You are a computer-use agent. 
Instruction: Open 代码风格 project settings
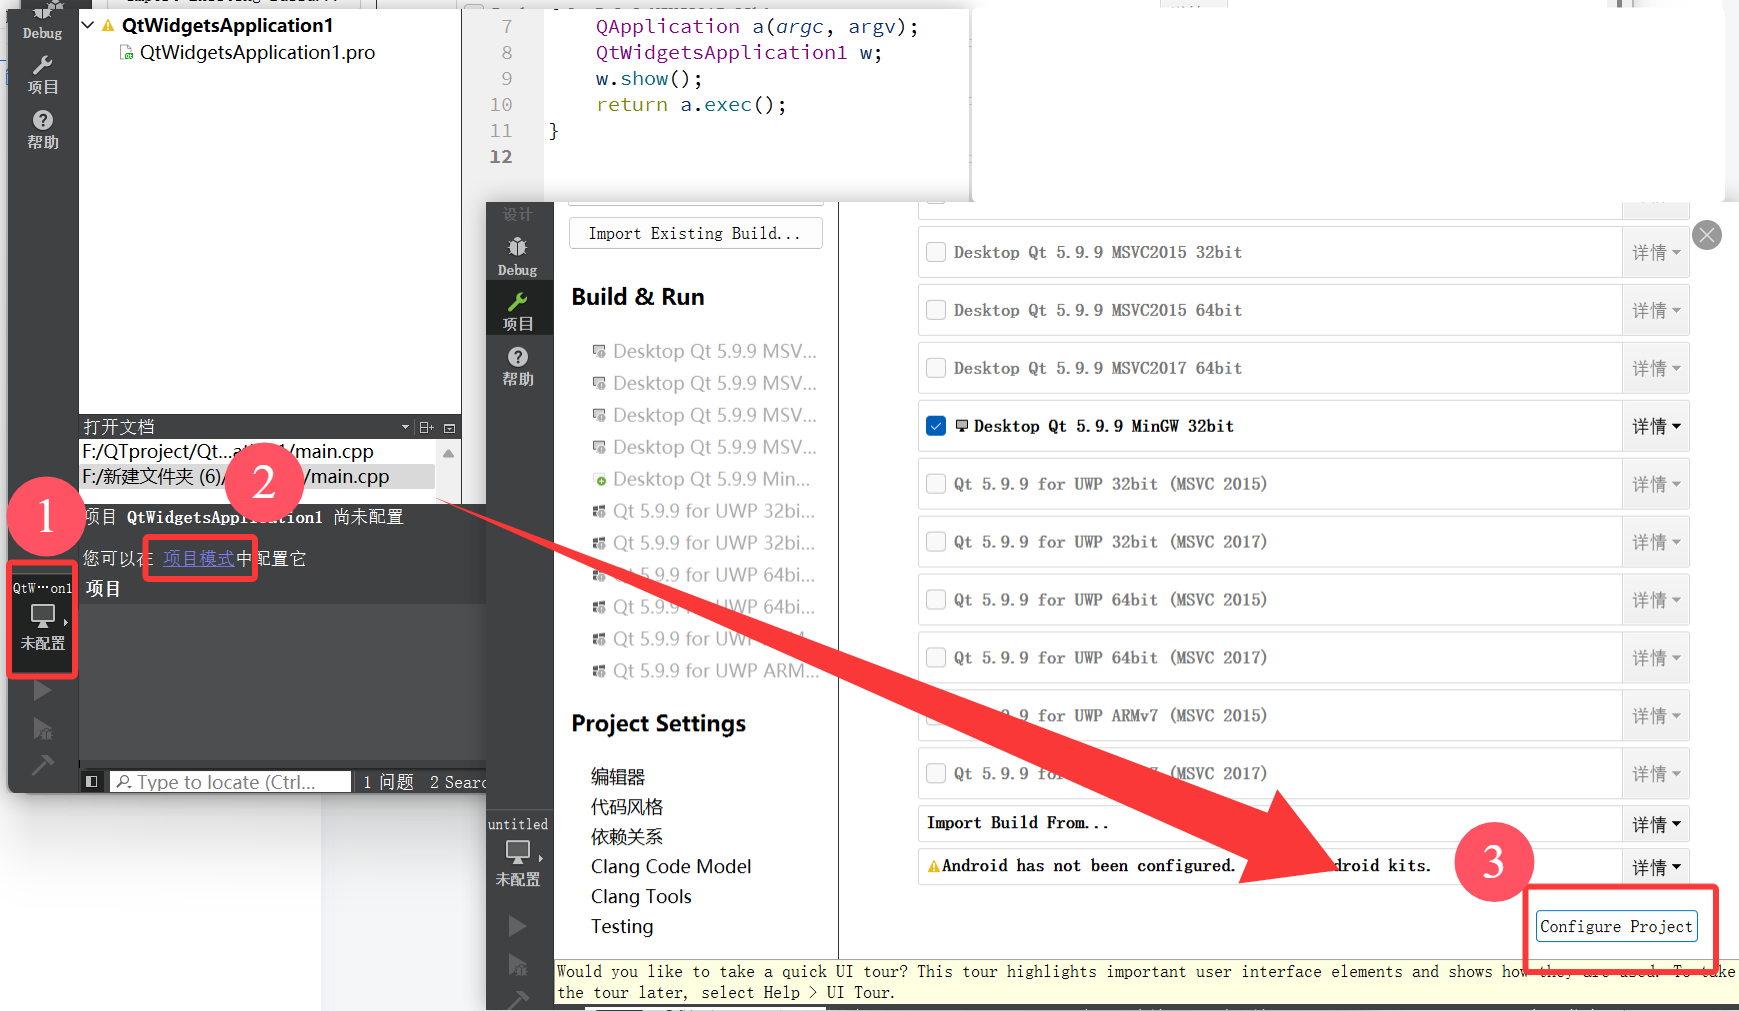627,807
